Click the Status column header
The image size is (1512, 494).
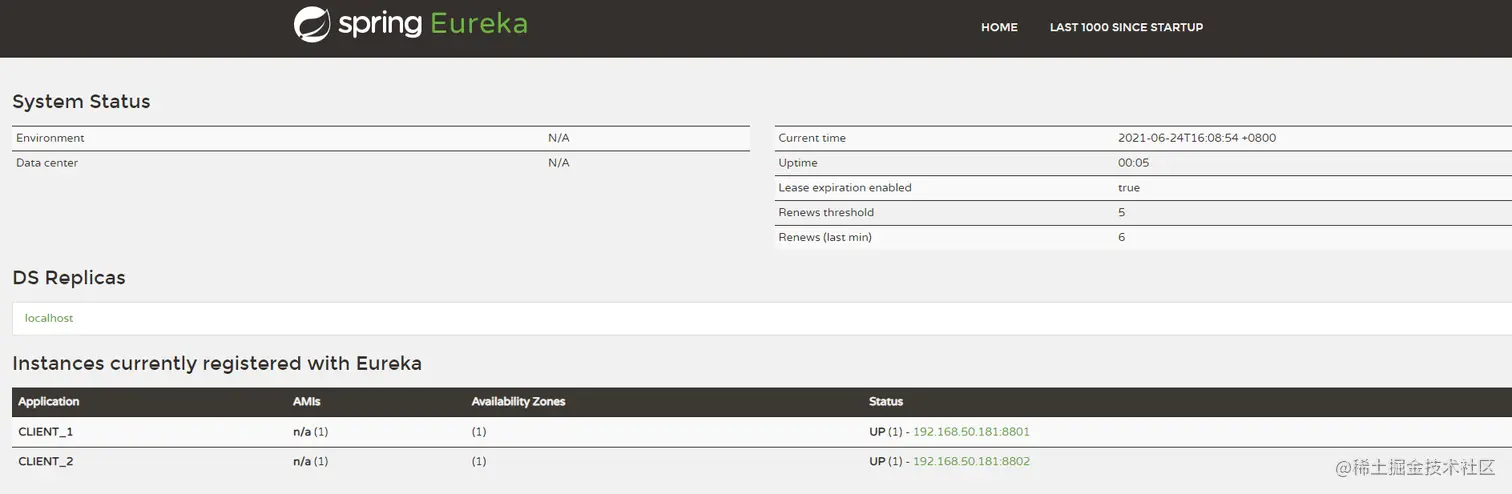pos(886,402)
